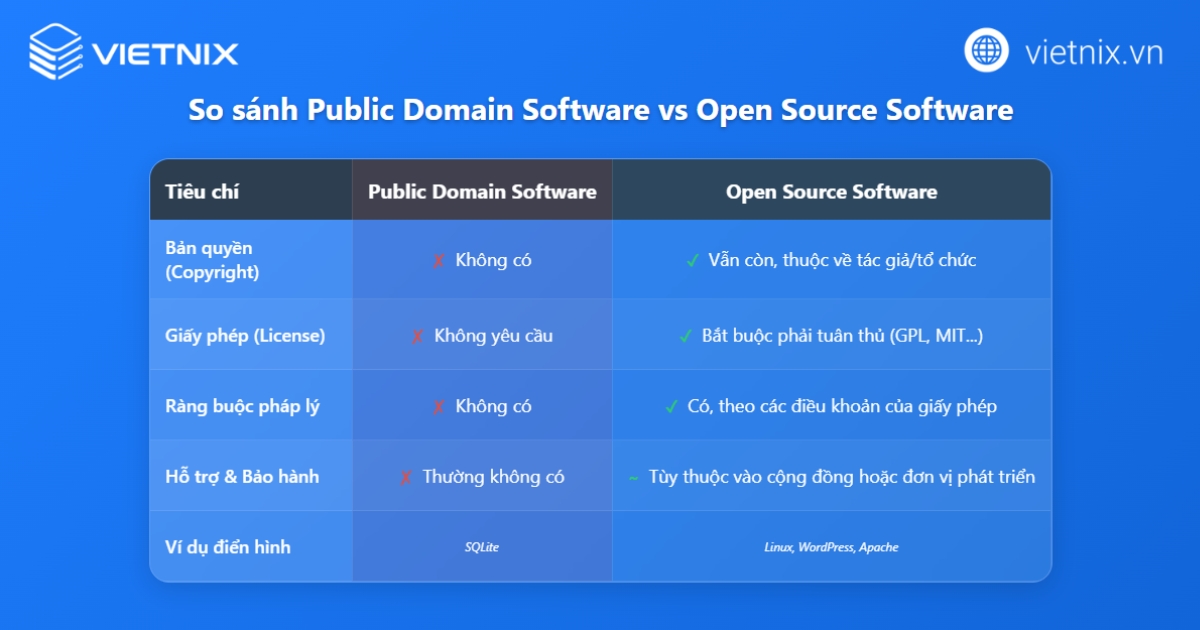Click the green checkmark beside Bắt buộc phải tuân thủ
The height and width of the screenshot is (630, 1200).
(685, 337)
